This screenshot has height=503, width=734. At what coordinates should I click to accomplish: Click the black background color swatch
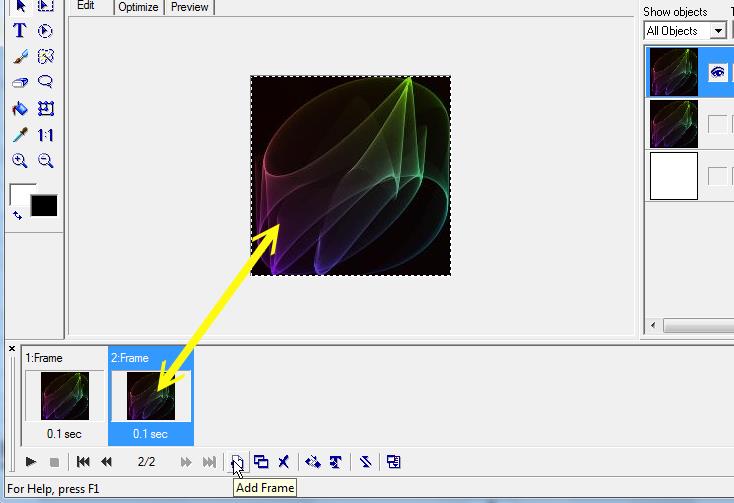click(x=44, y=206)
